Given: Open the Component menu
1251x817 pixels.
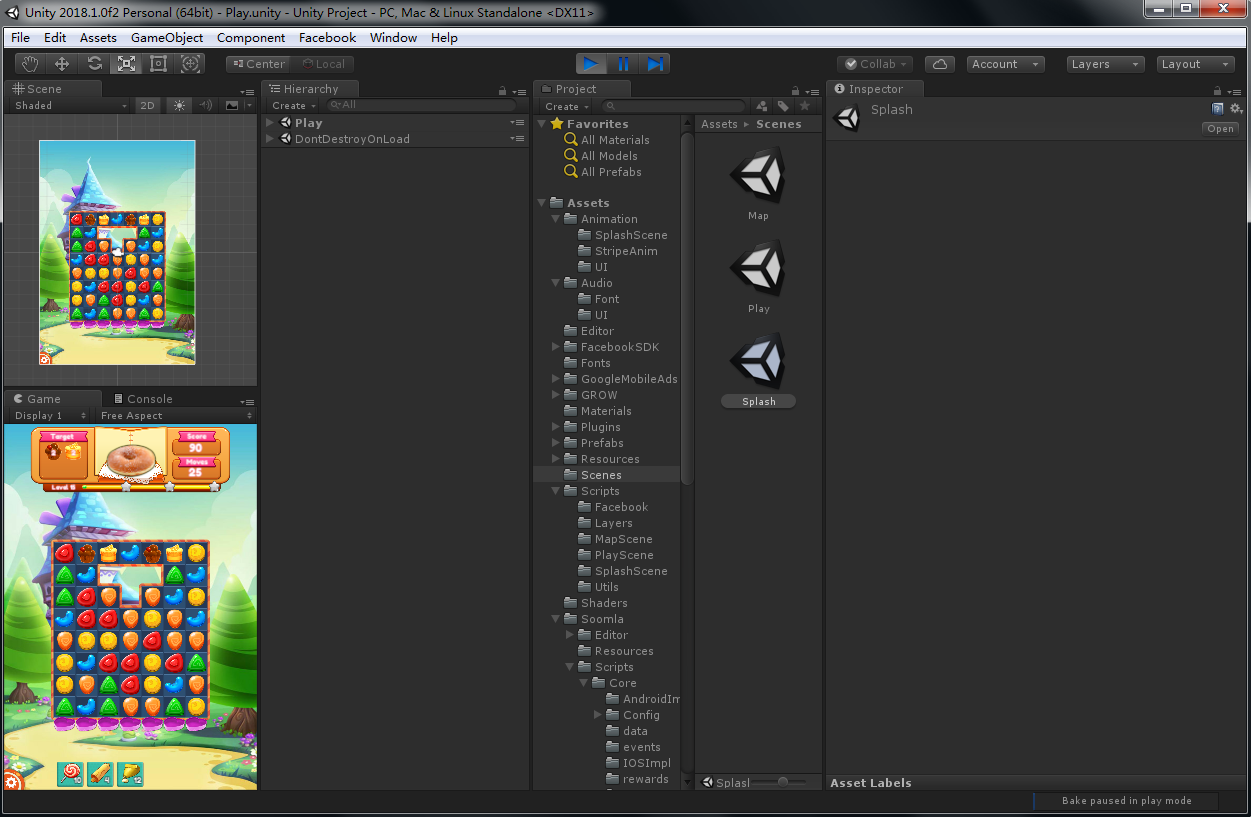Looking at the screenshot, I should pos(251,38).
